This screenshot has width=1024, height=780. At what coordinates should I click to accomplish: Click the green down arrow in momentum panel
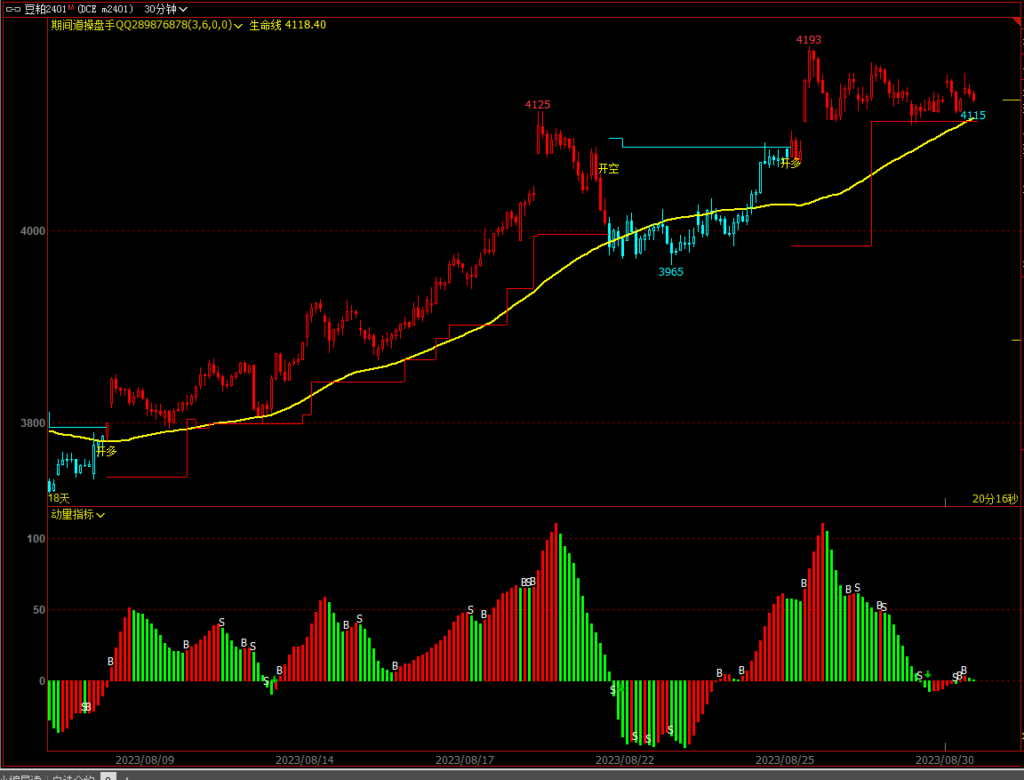coord(928,675)
